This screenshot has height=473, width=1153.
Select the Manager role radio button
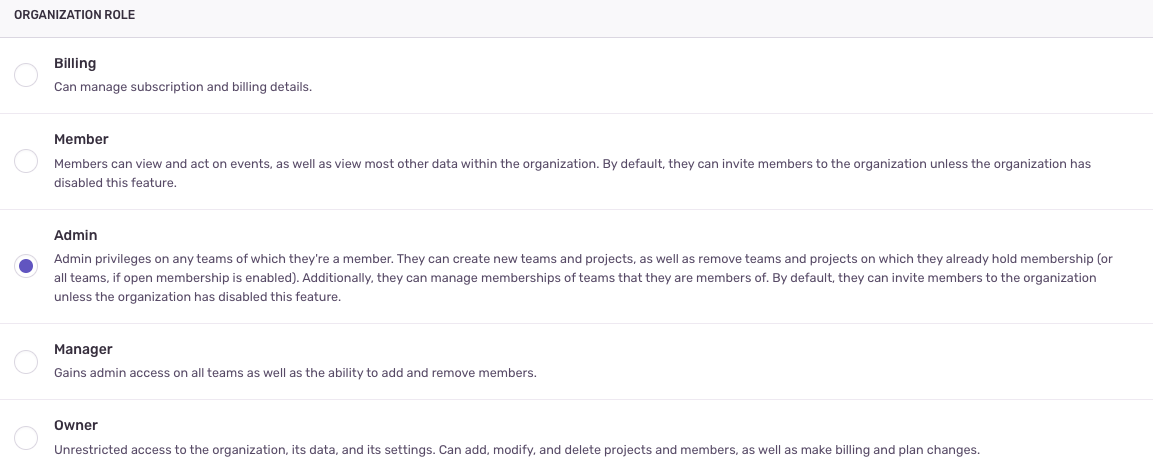[26, 361]
